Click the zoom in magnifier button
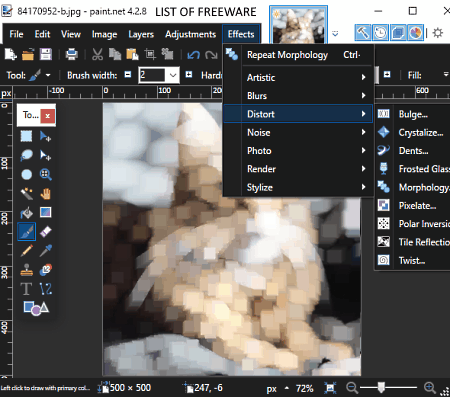Viewport: 450px width, 397px height. (430, 388)
